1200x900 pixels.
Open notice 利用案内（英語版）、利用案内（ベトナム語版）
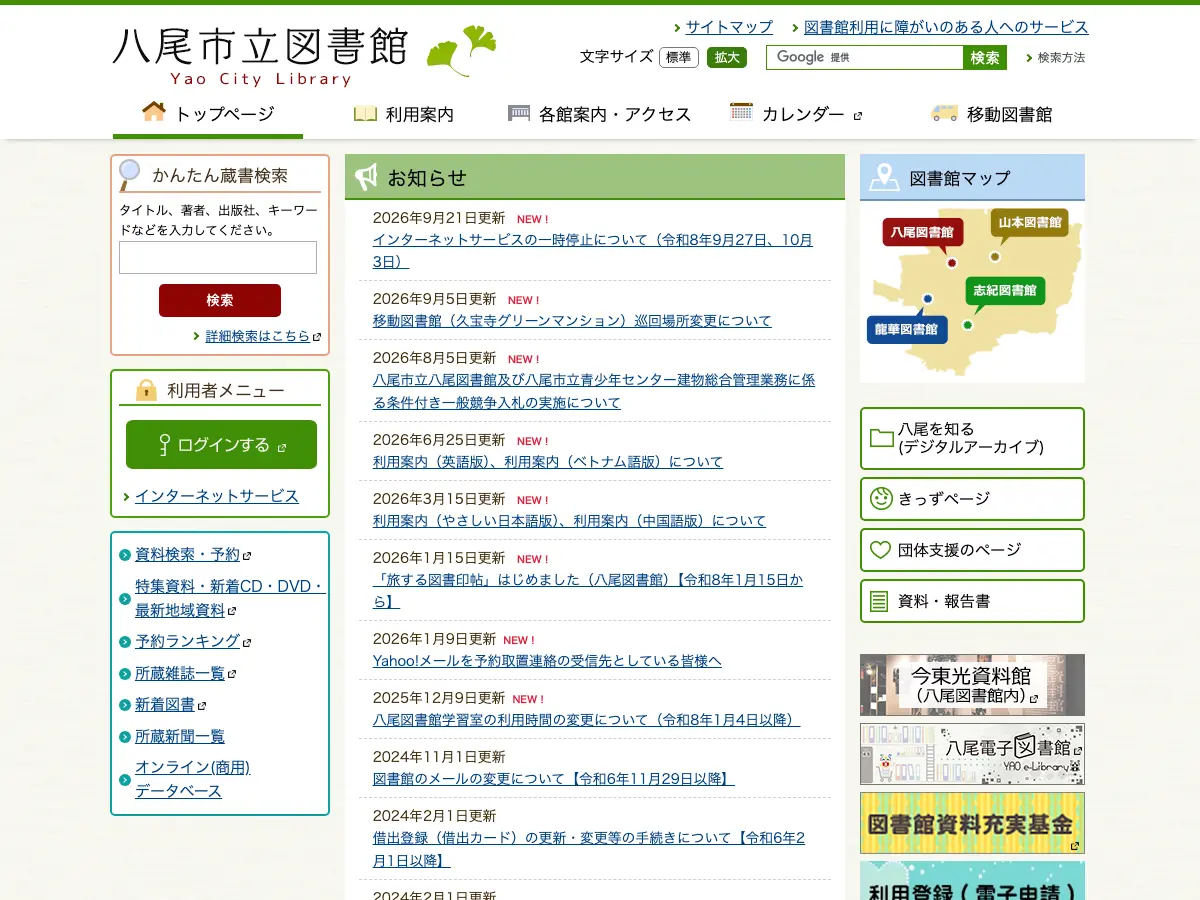[x=548, y=462]
